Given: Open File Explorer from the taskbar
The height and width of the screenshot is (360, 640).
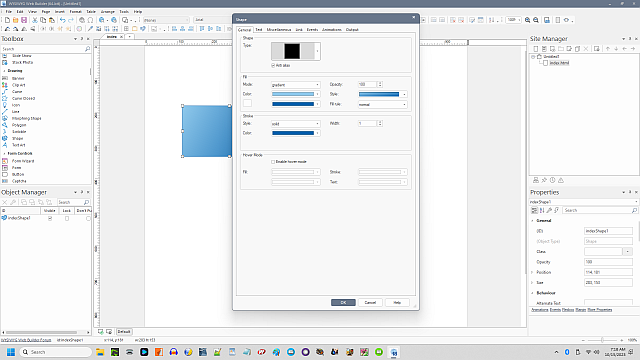Looking at the screenshot, I should (x=100, y=352).
